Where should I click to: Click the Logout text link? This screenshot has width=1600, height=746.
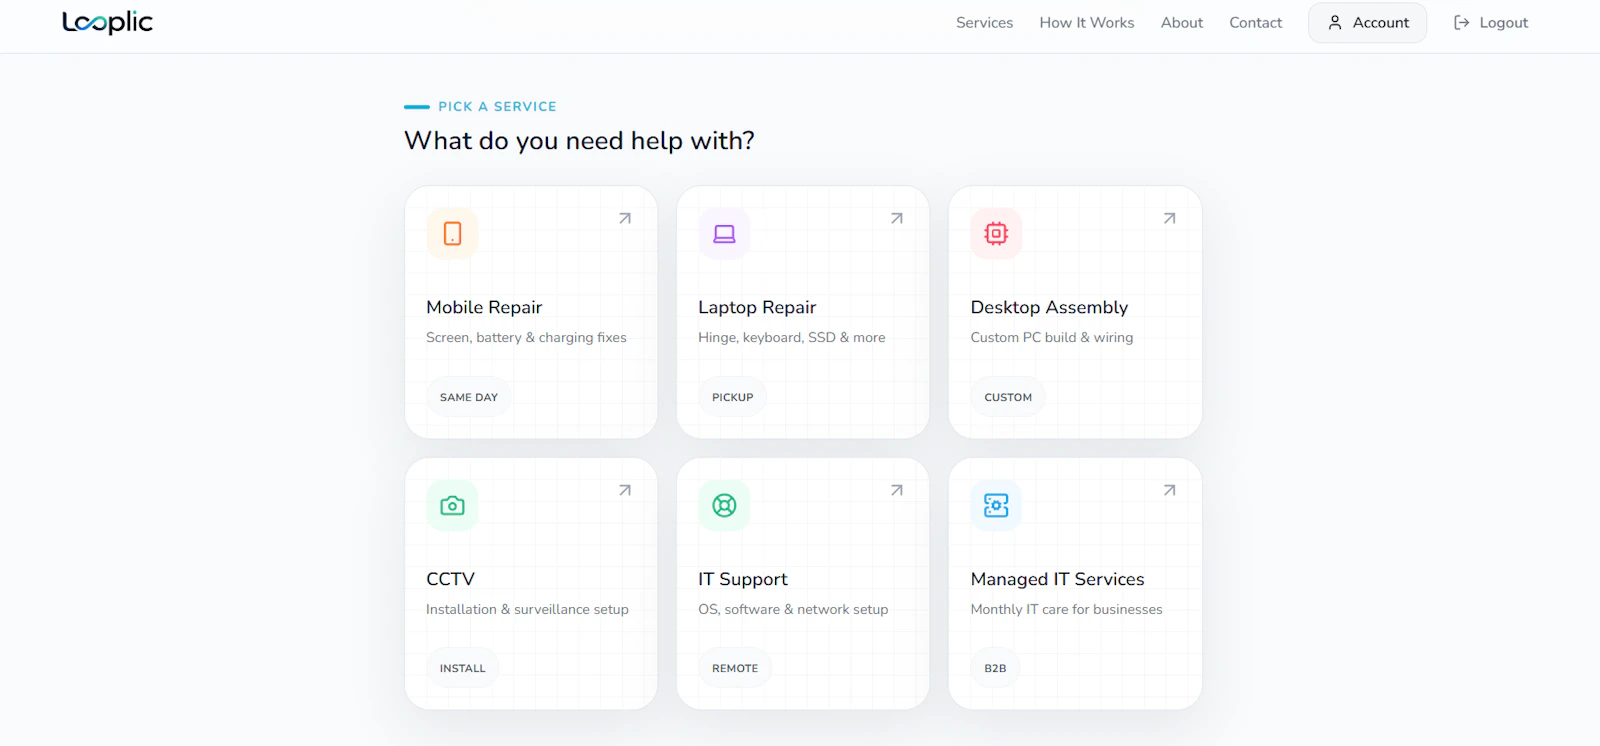1504,22
